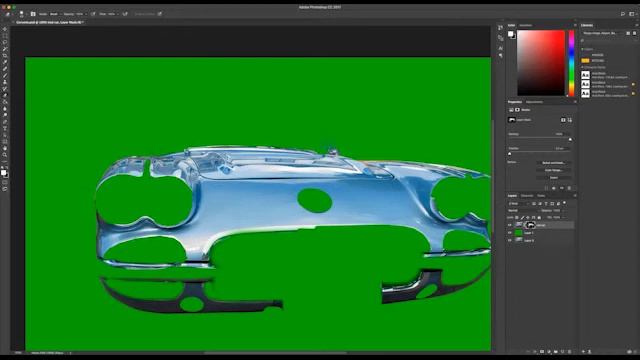Select the Zoom tool

pos(5,155)
